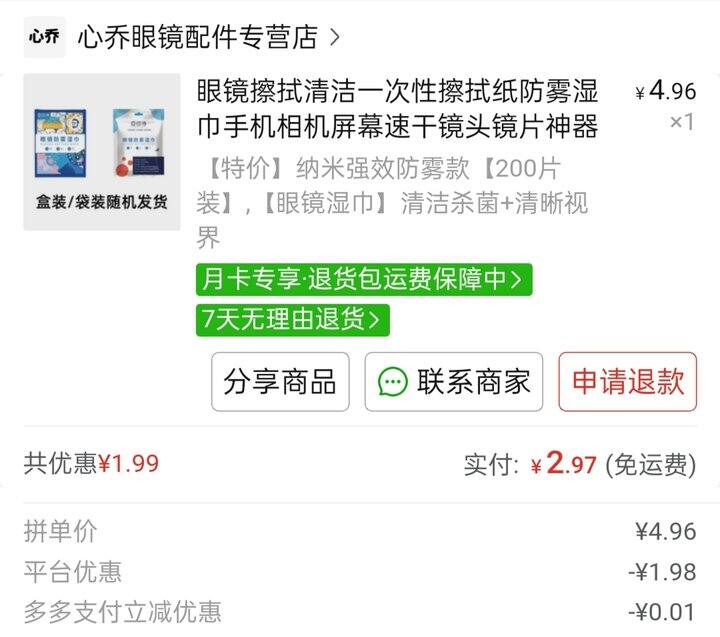The height and width of the screenshot is (637, 720).
Task: Tap the 共优惠¥1.99 discount summary
Action: (91, 463)
